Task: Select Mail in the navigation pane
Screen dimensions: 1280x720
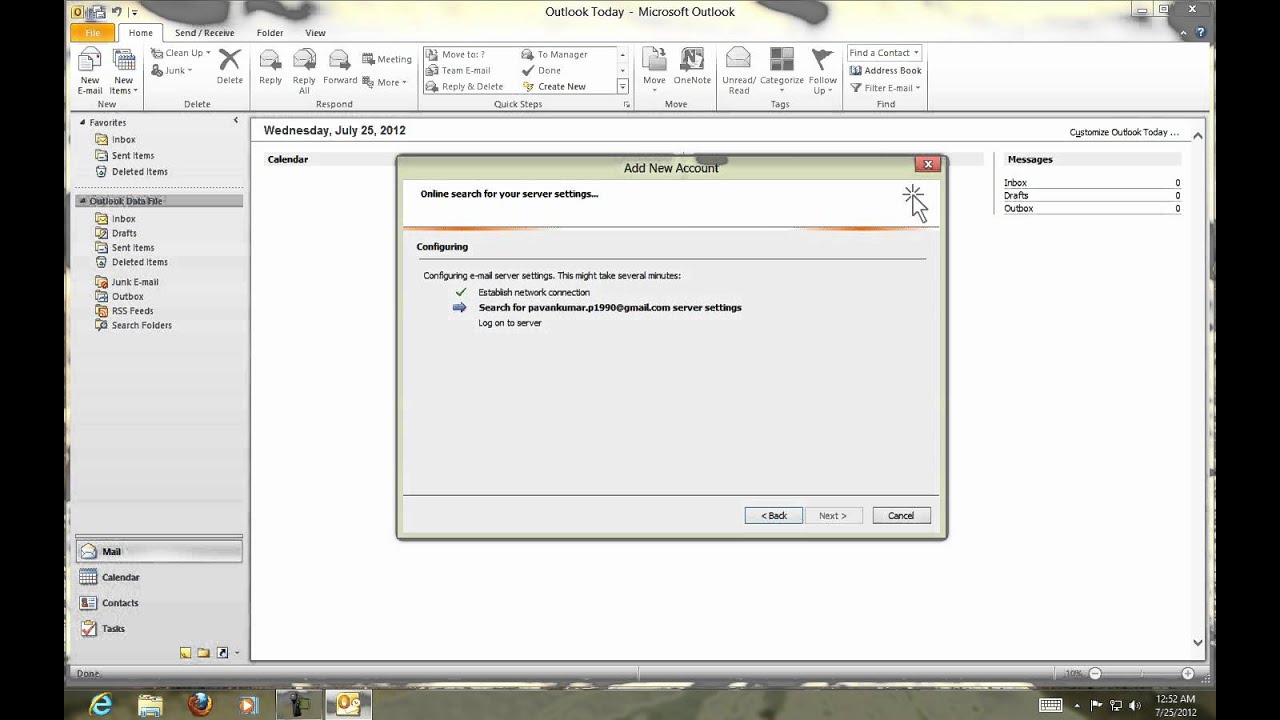Action: point(158,551)
